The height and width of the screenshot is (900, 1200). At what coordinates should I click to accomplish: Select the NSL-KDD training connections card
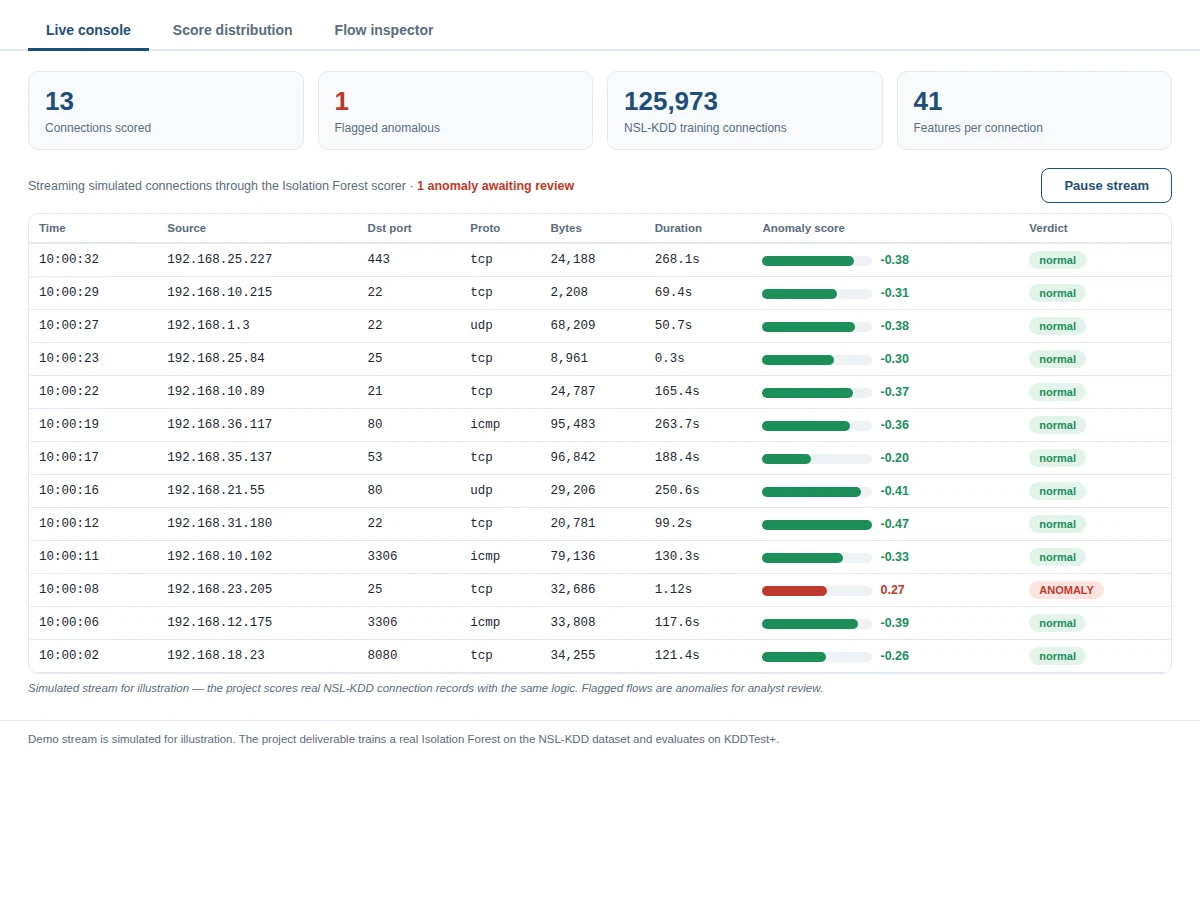point(745,110)
